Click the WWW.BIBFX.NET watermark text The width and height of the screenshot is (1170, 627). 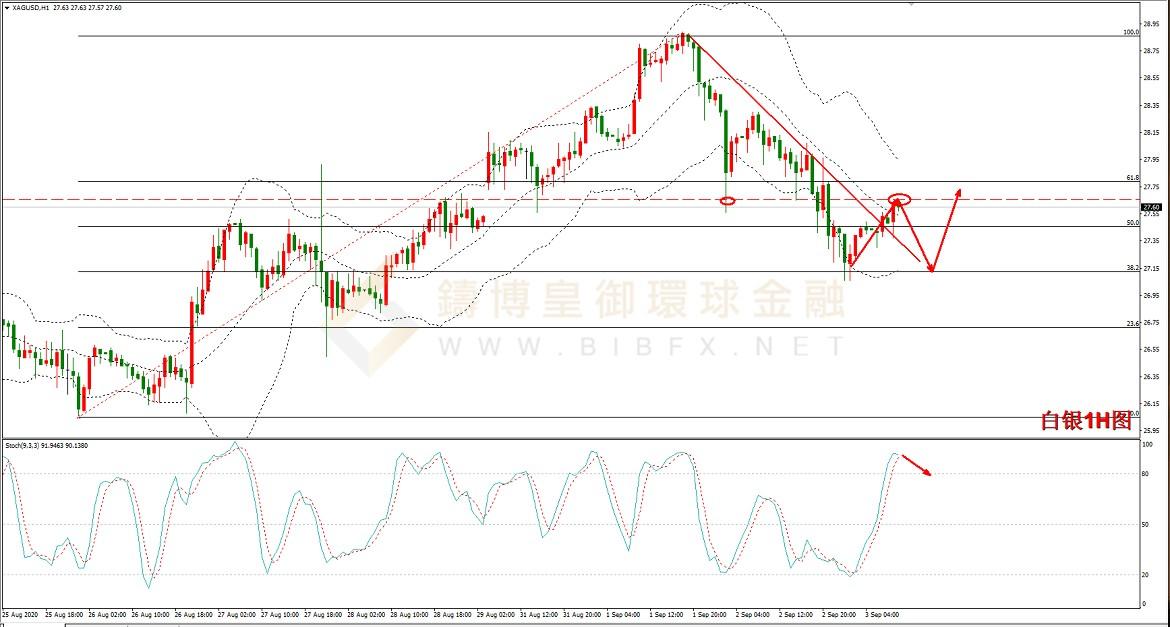(x=640, y=347)
